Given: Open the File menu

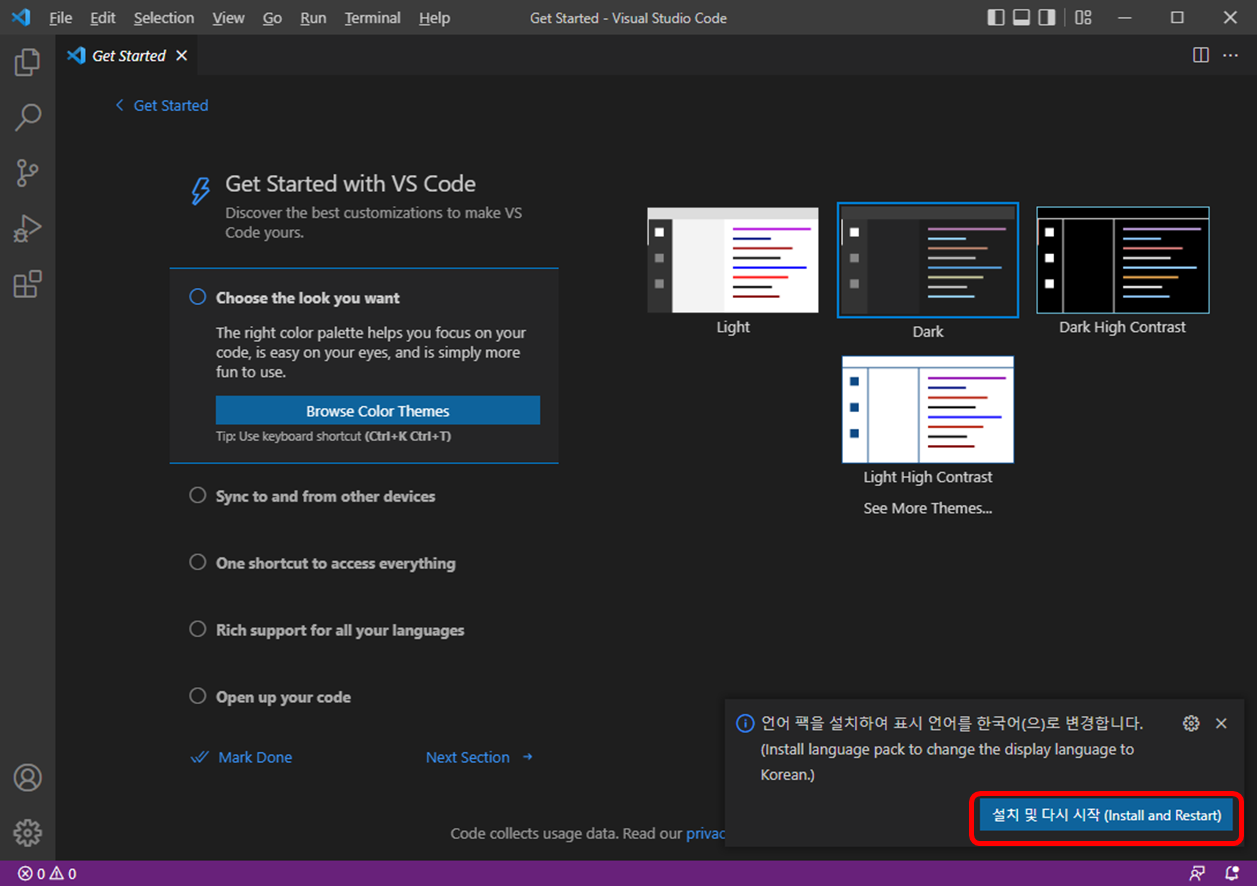Looking at the screenshot, I should click(60, 18).
